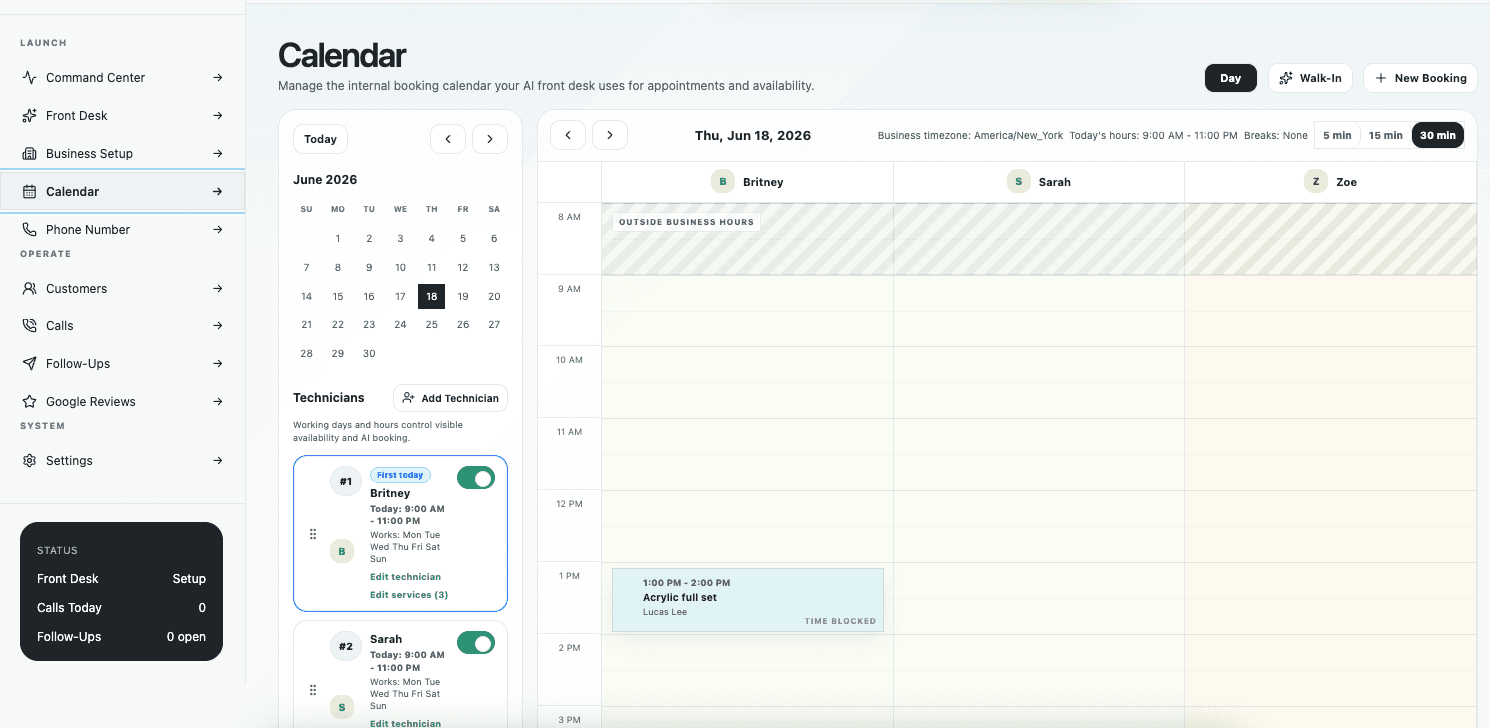This screenshot has height=728, width=1490.
Task: Click the Business Setup storefront icon
Action: pos(29,154)
